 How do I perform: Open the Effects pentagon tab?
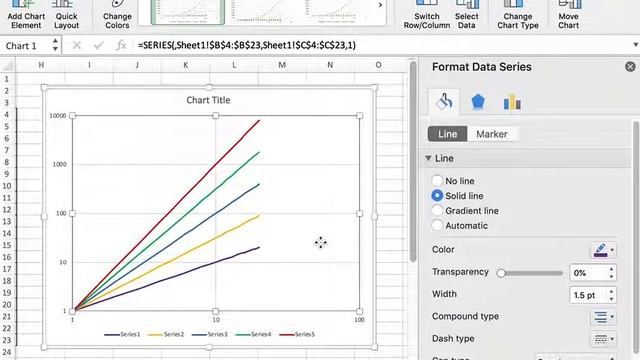(478, 102)
